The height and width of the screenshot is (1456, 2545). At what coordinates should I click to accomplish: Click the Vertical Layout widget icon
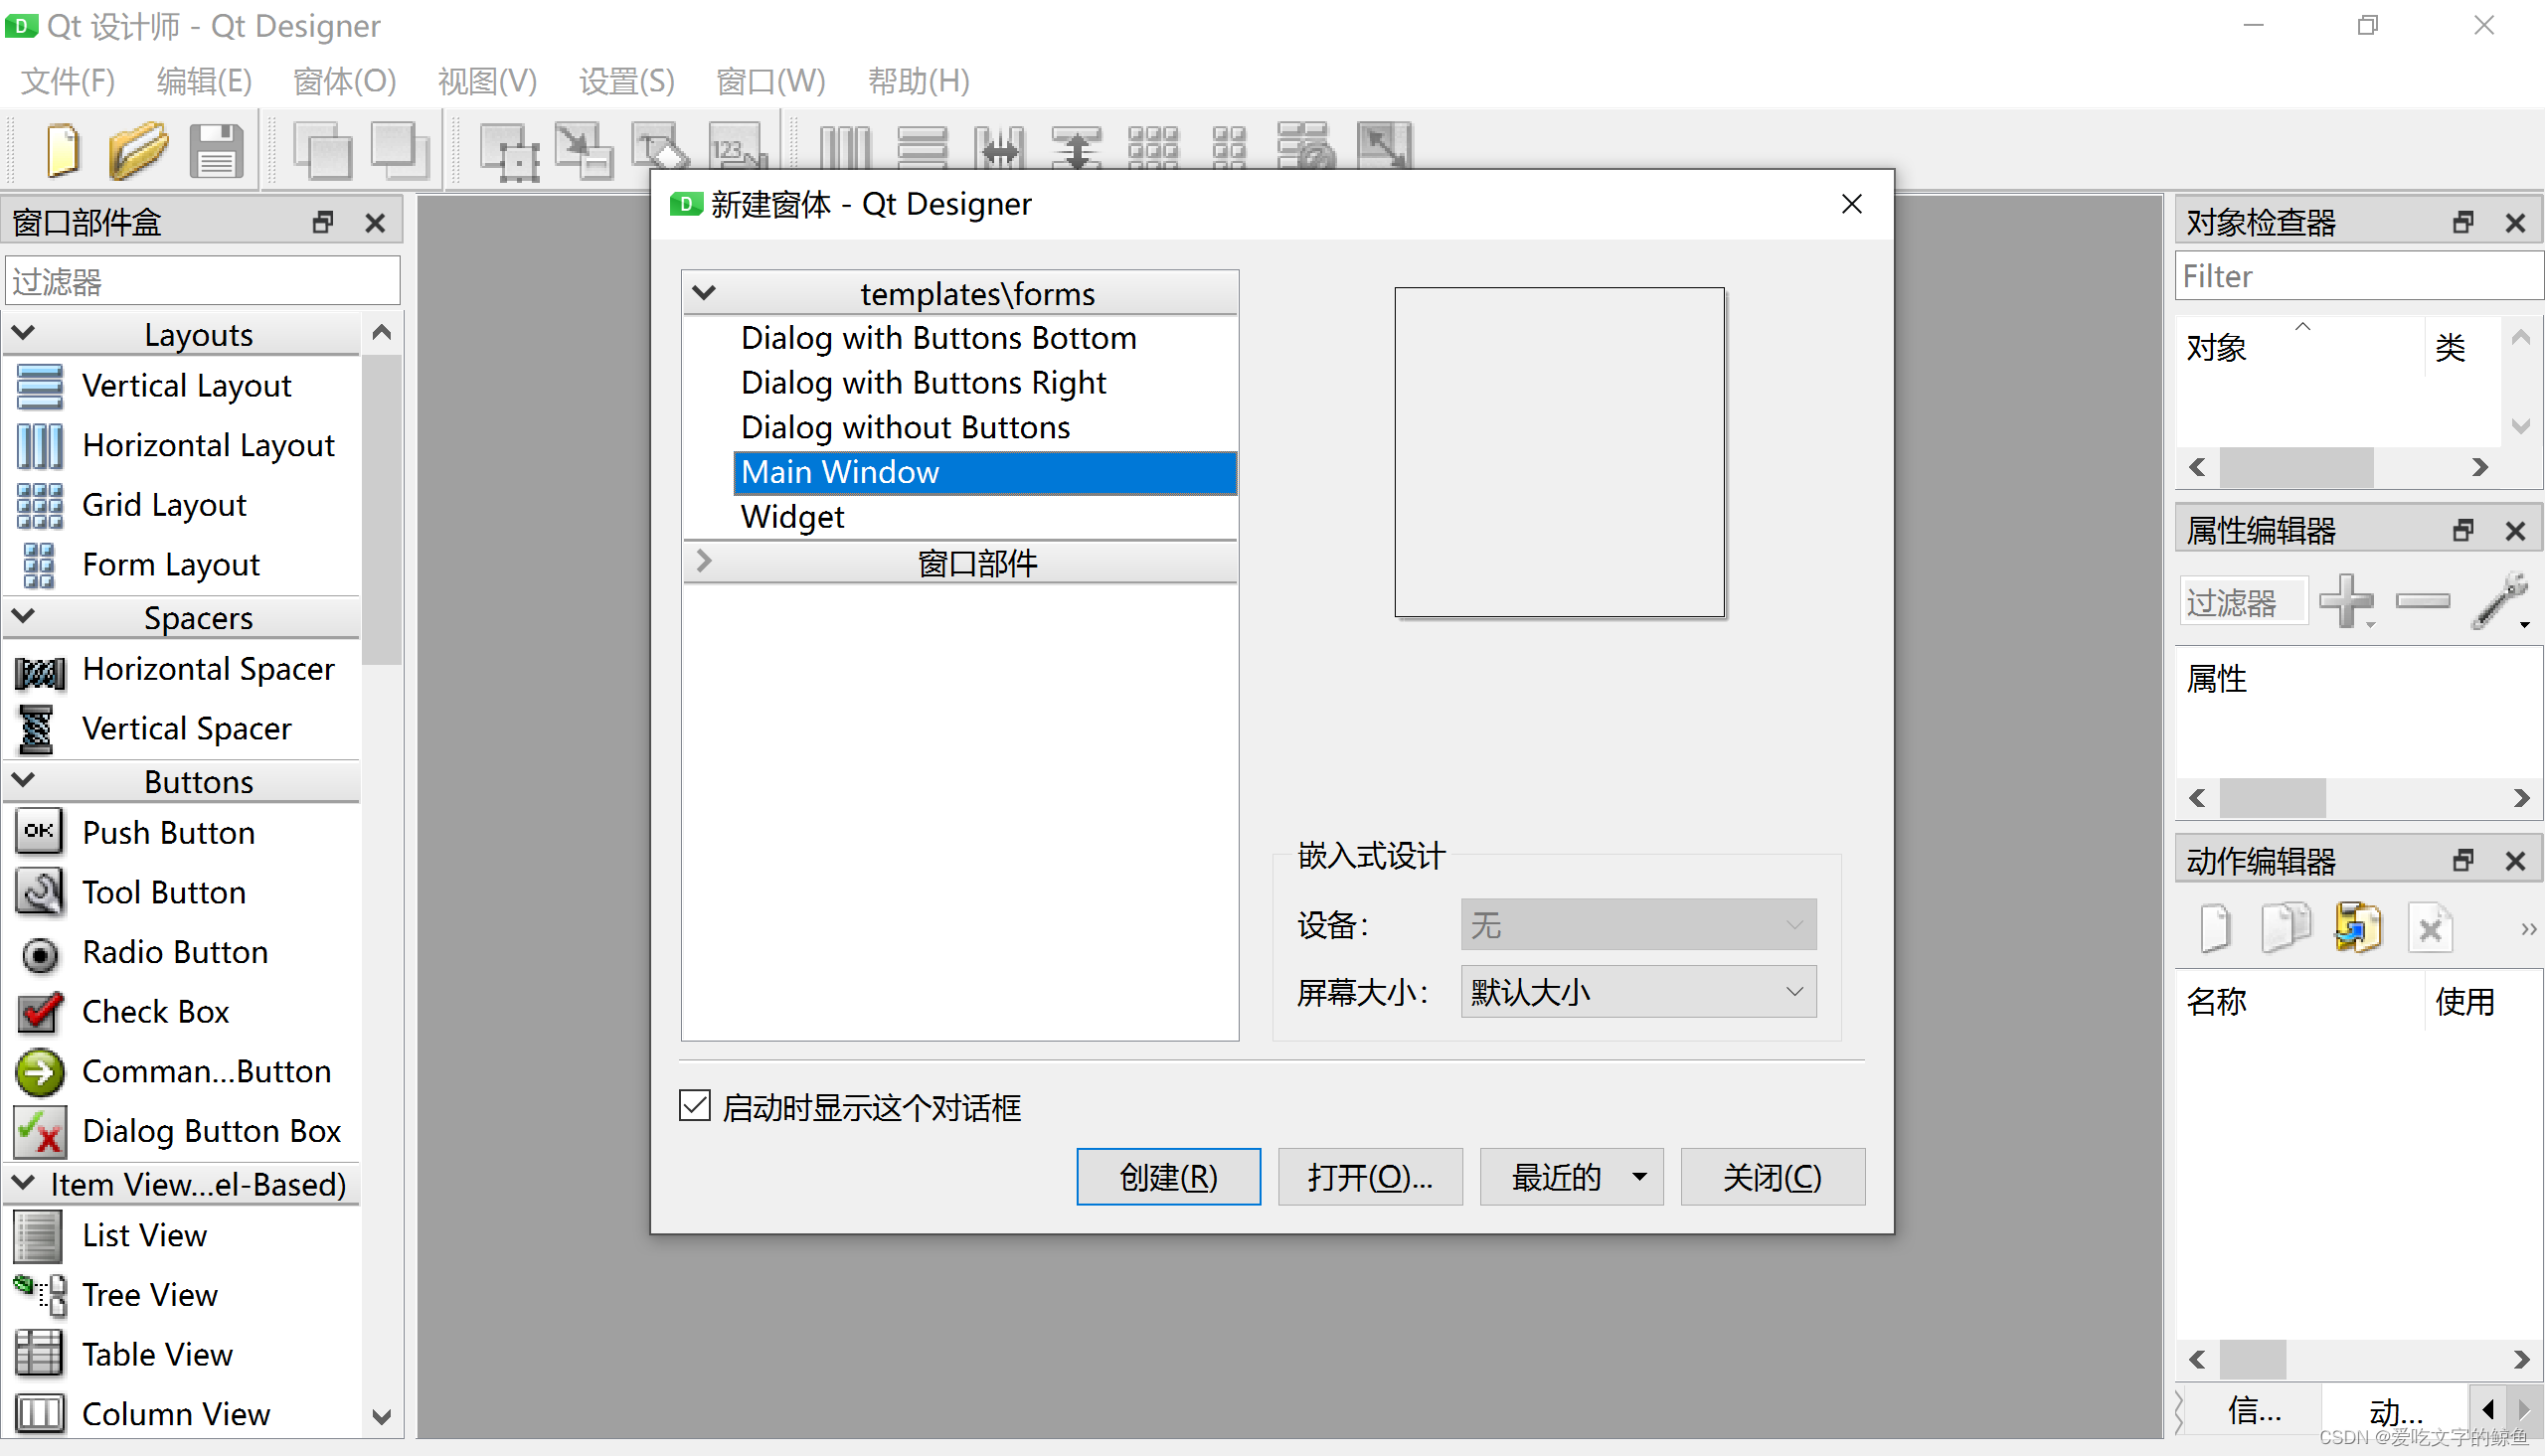(40, 386)
